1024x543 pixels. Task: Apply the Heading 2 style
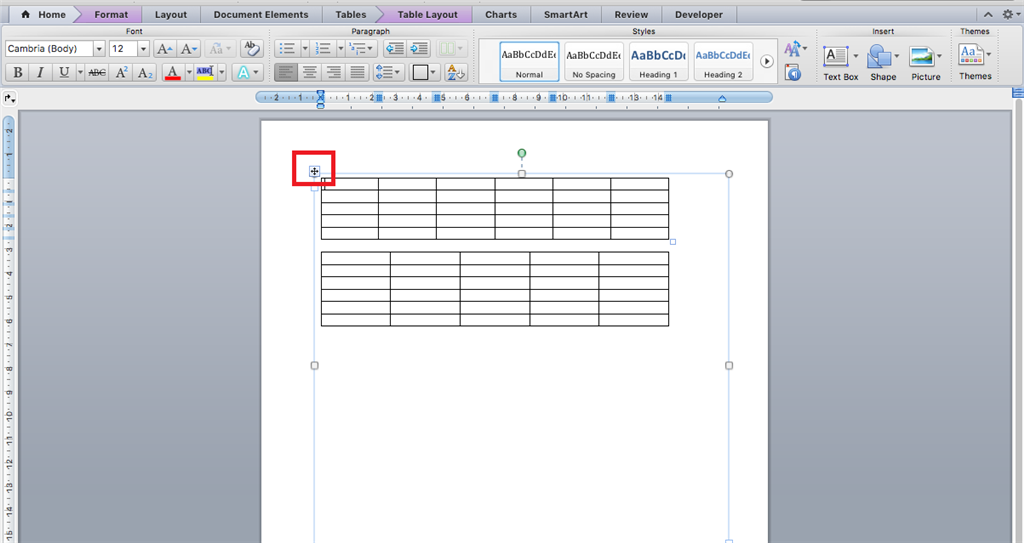pyautogui.click(x=723, y=62)
